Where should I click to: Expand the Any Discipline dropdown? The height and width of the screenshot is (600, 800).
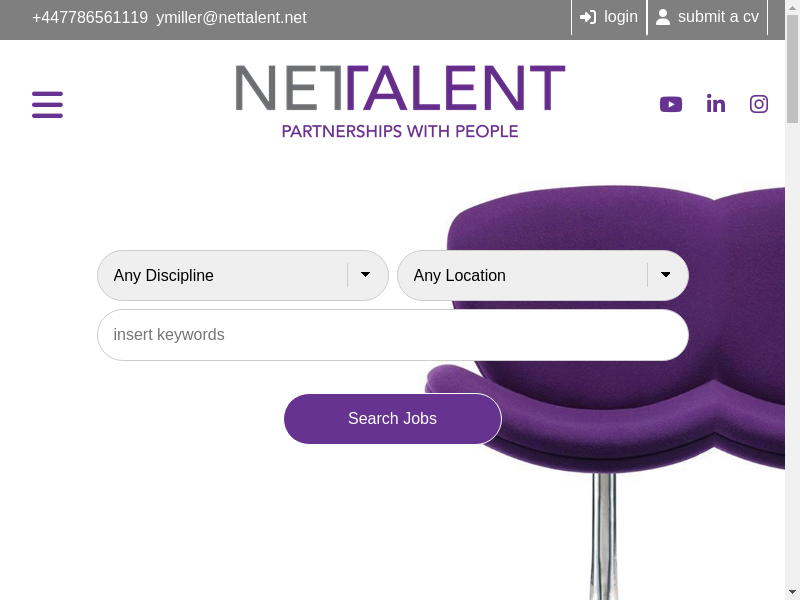pyautogui.click(x=230, y=275)
